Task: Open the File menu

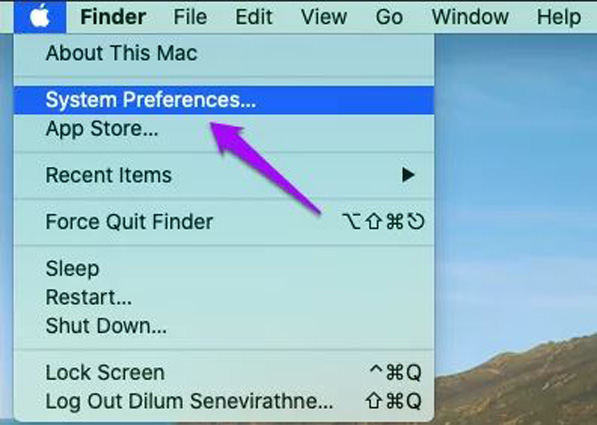Action: click(x=190, y=17)
